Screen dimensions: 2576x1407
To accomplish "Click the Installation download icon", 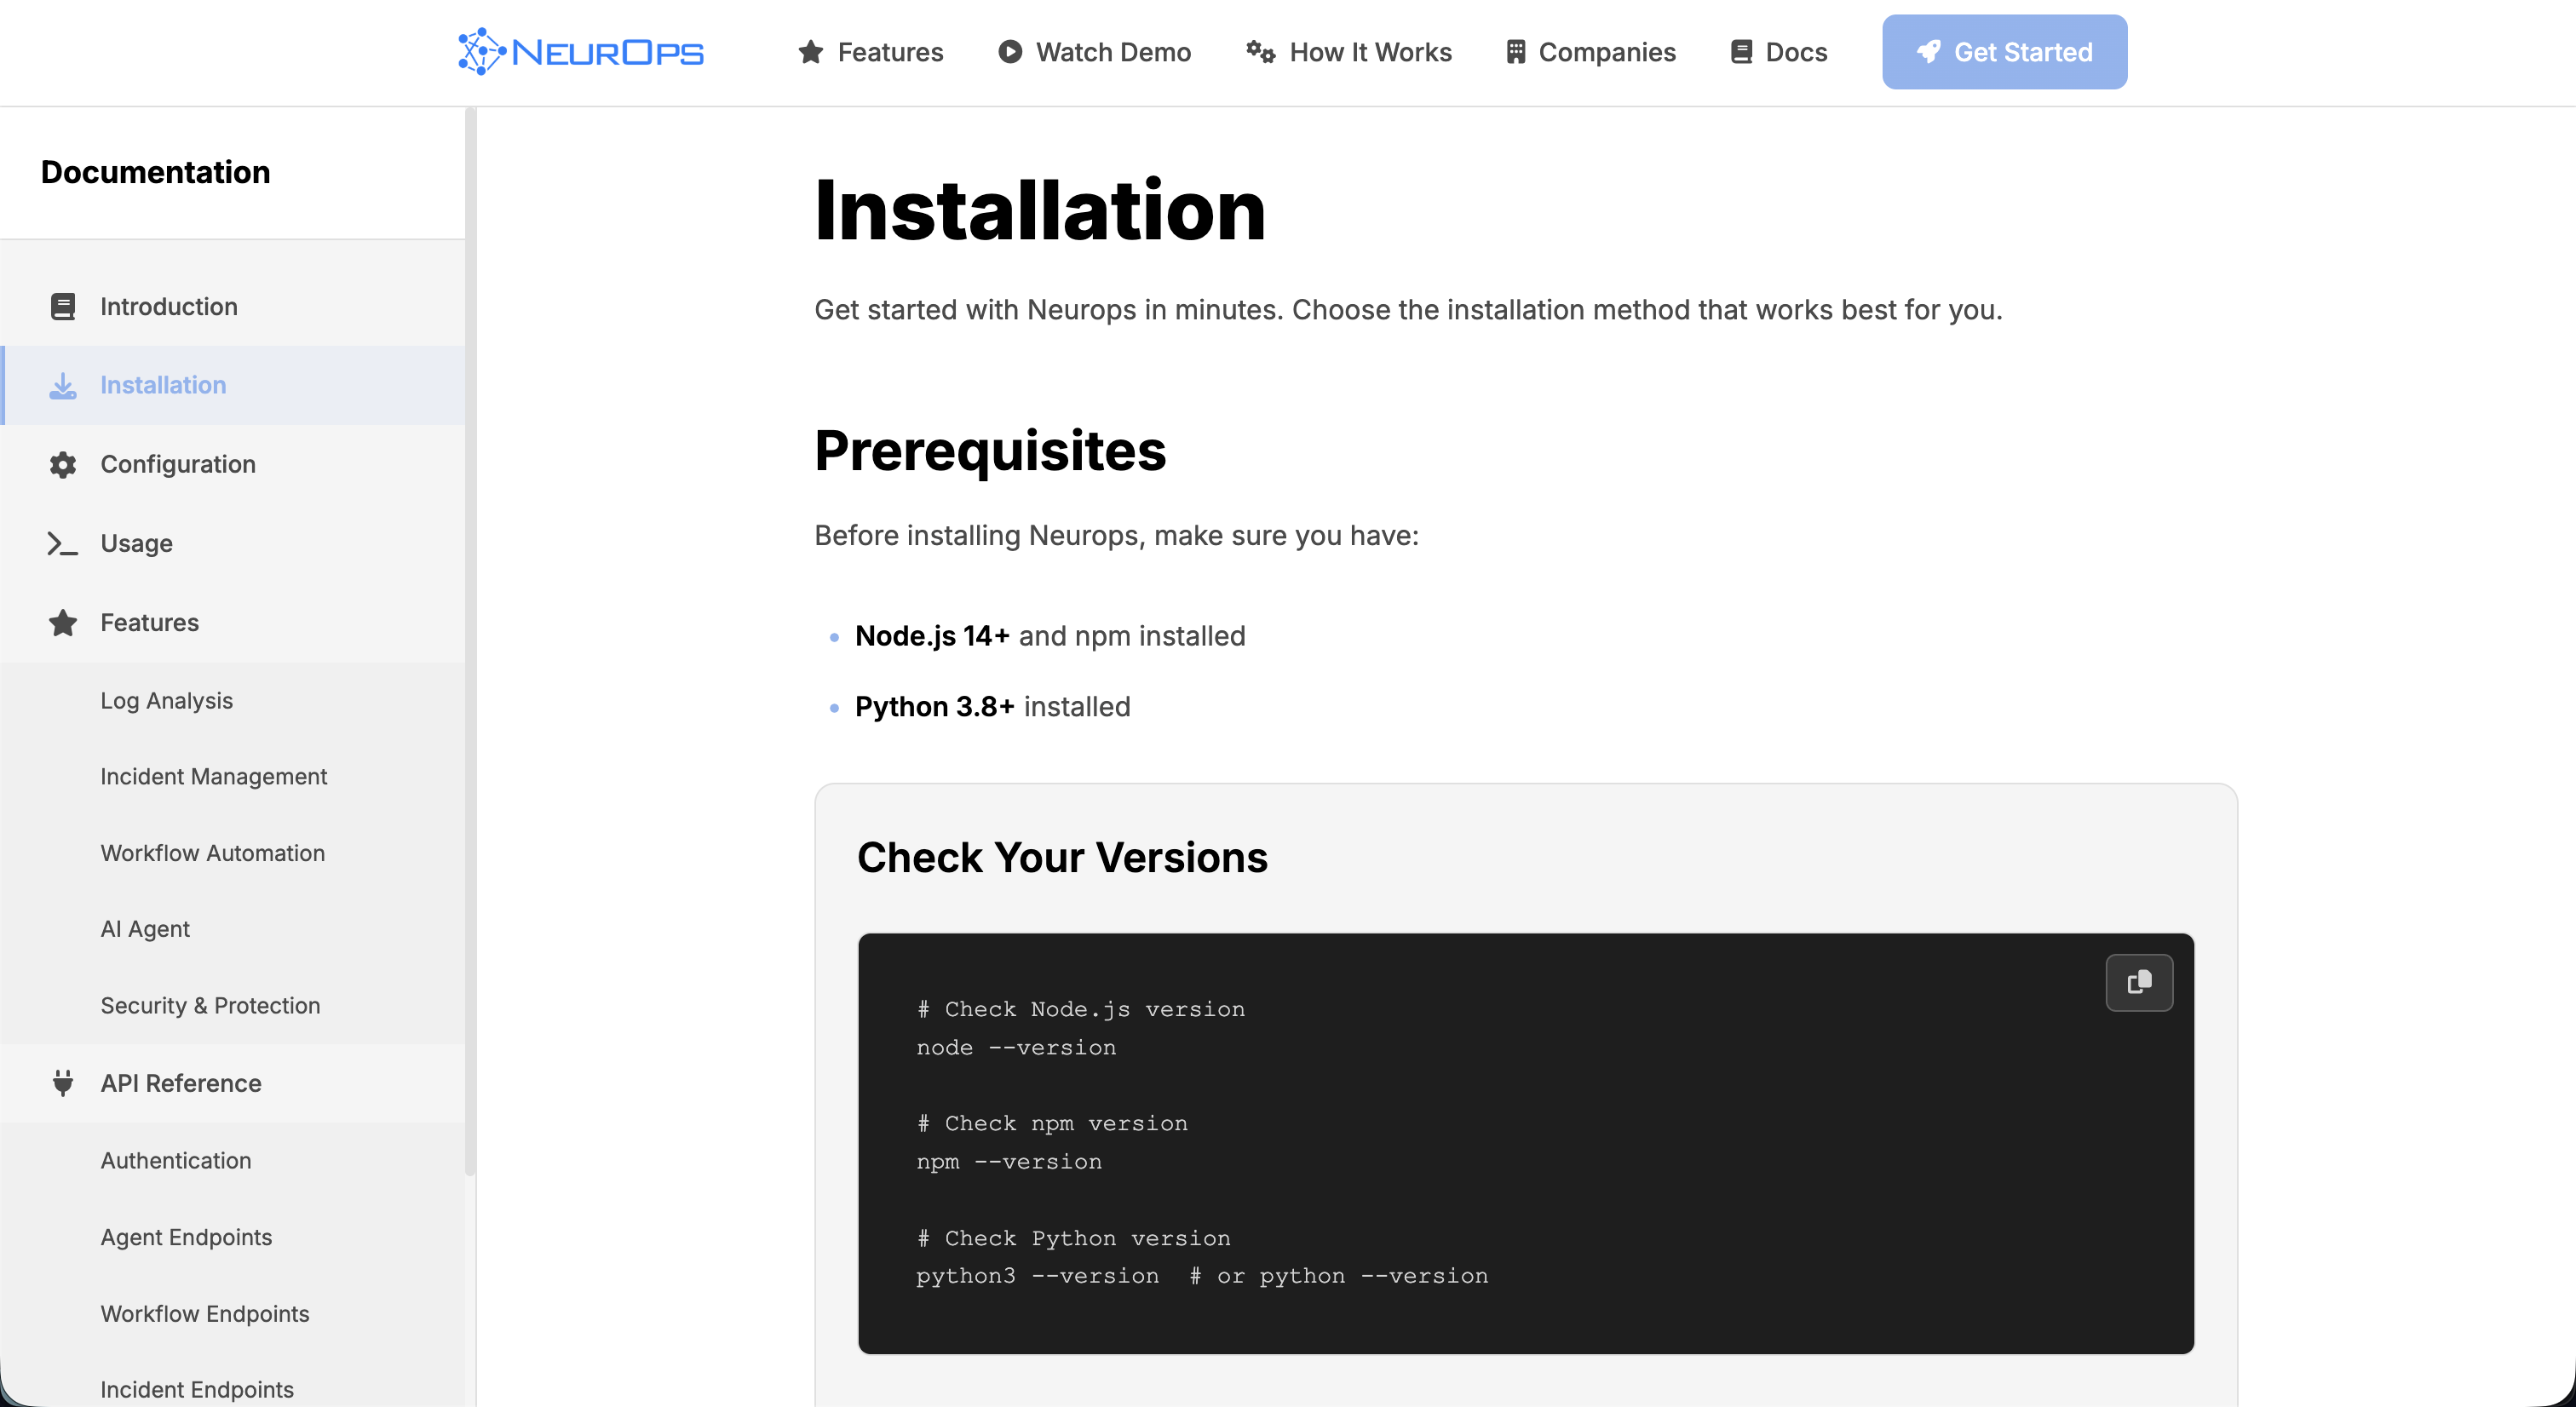I will (x=62, y=386).
